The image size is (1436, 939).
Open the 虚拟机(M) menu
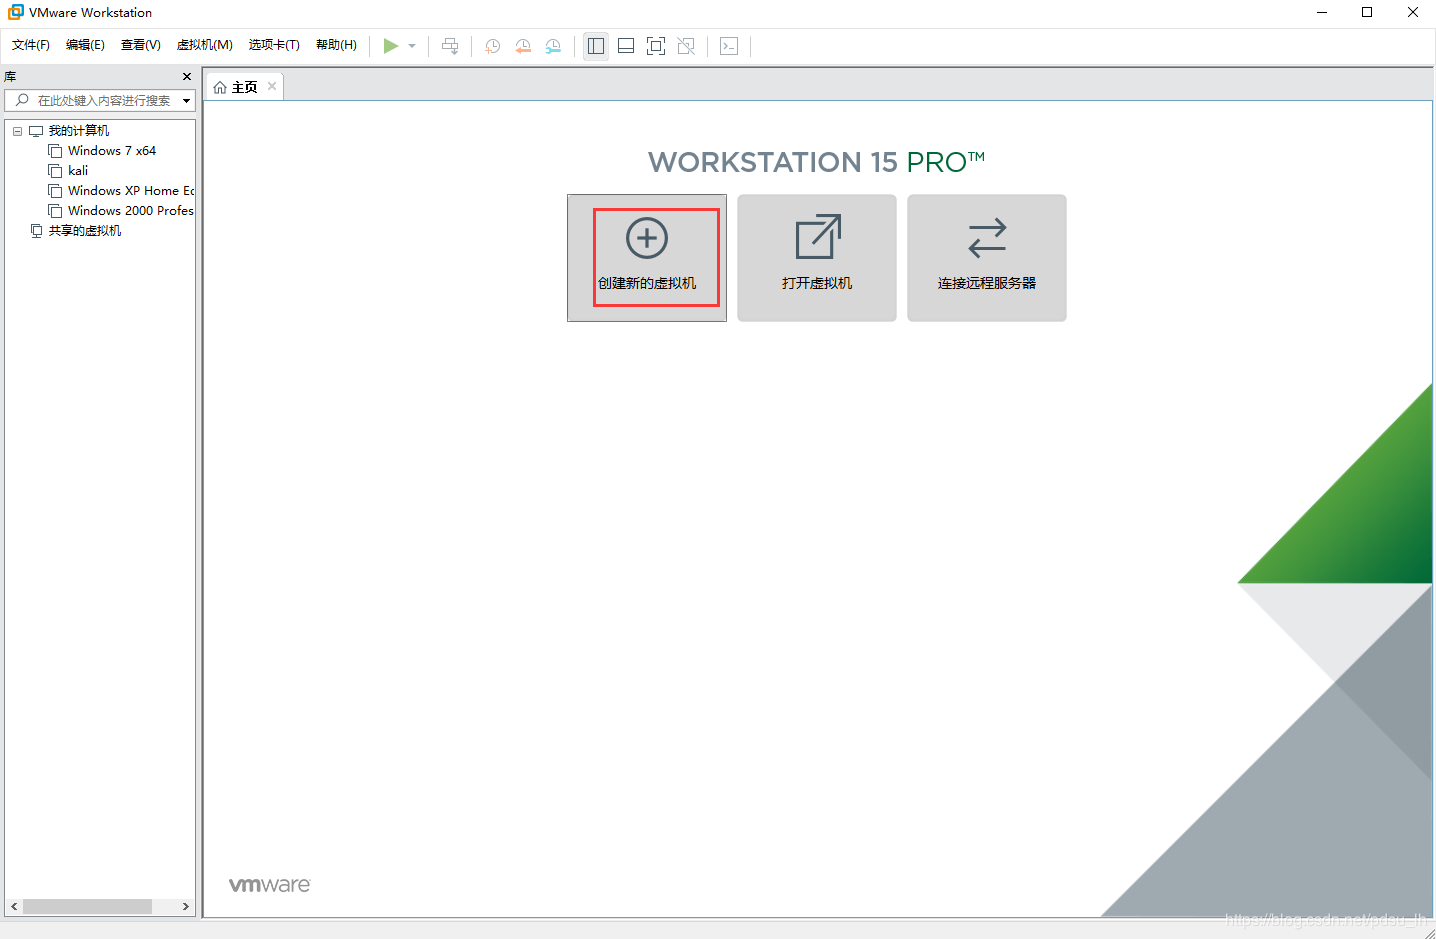tap(205, 45)
